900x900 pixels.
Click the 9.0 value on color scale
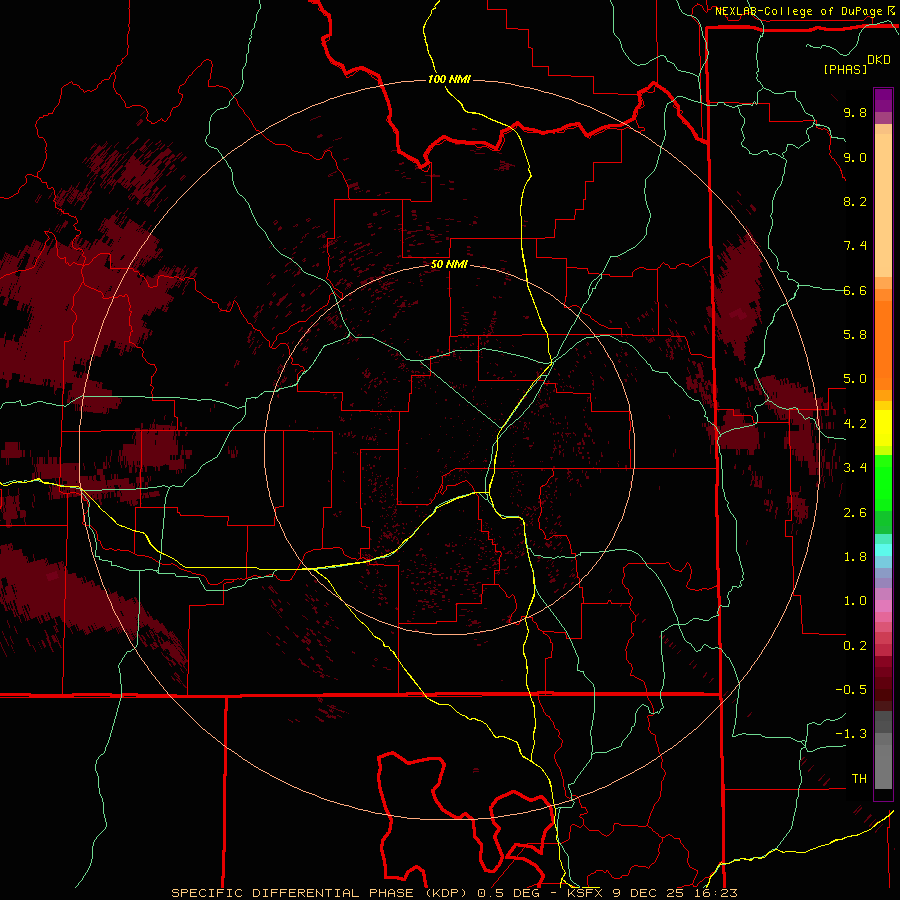855,157
